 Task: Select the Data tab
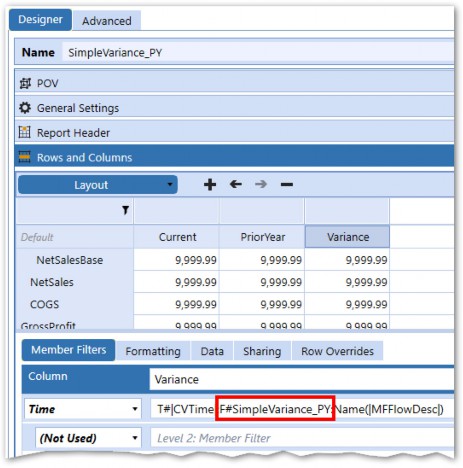coord(212,351)
